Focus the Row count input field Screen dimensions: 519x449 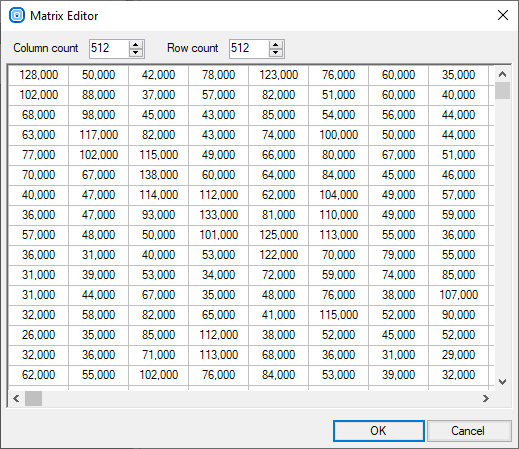click(249, 49)
